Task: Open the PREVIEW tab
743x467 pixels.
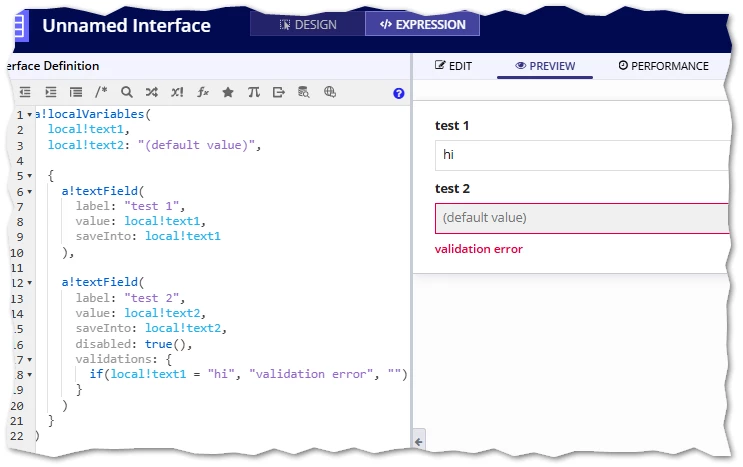Action: 545,66
